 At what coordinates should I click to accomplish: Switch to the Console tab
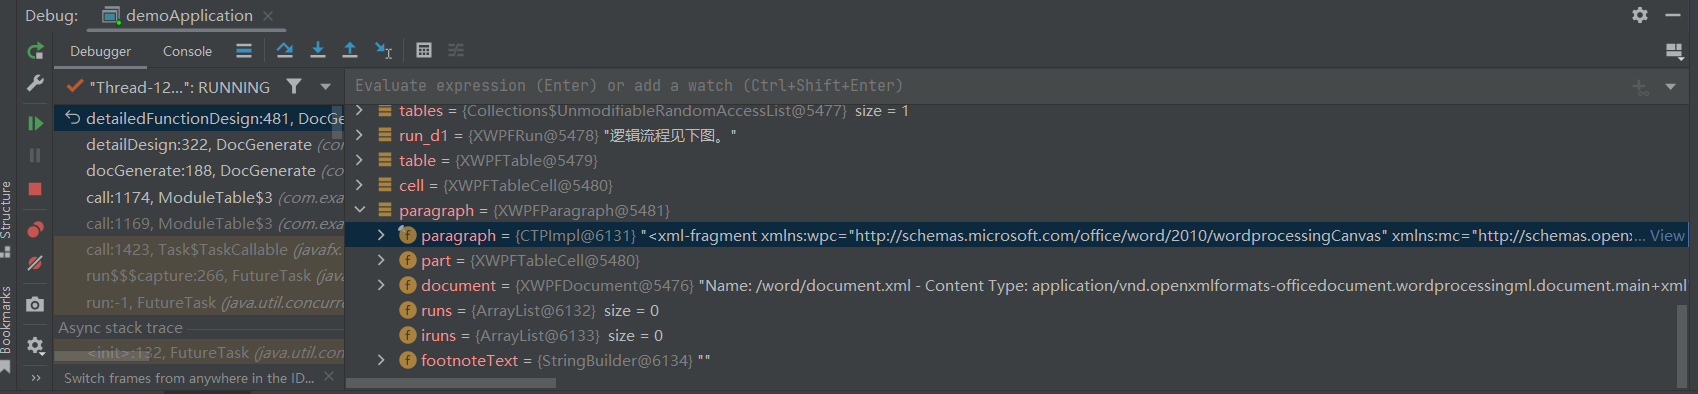click(187, 51)
